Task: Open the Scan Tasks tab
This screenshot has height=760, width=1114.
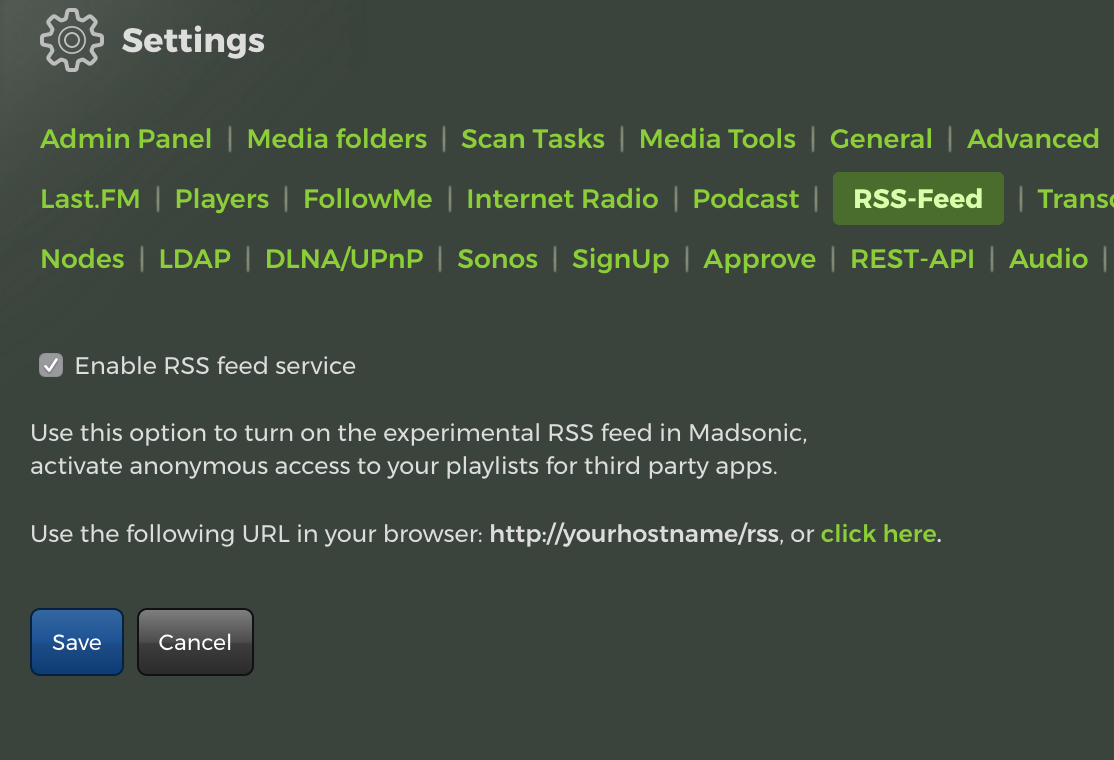Action: tap(533, 139)
